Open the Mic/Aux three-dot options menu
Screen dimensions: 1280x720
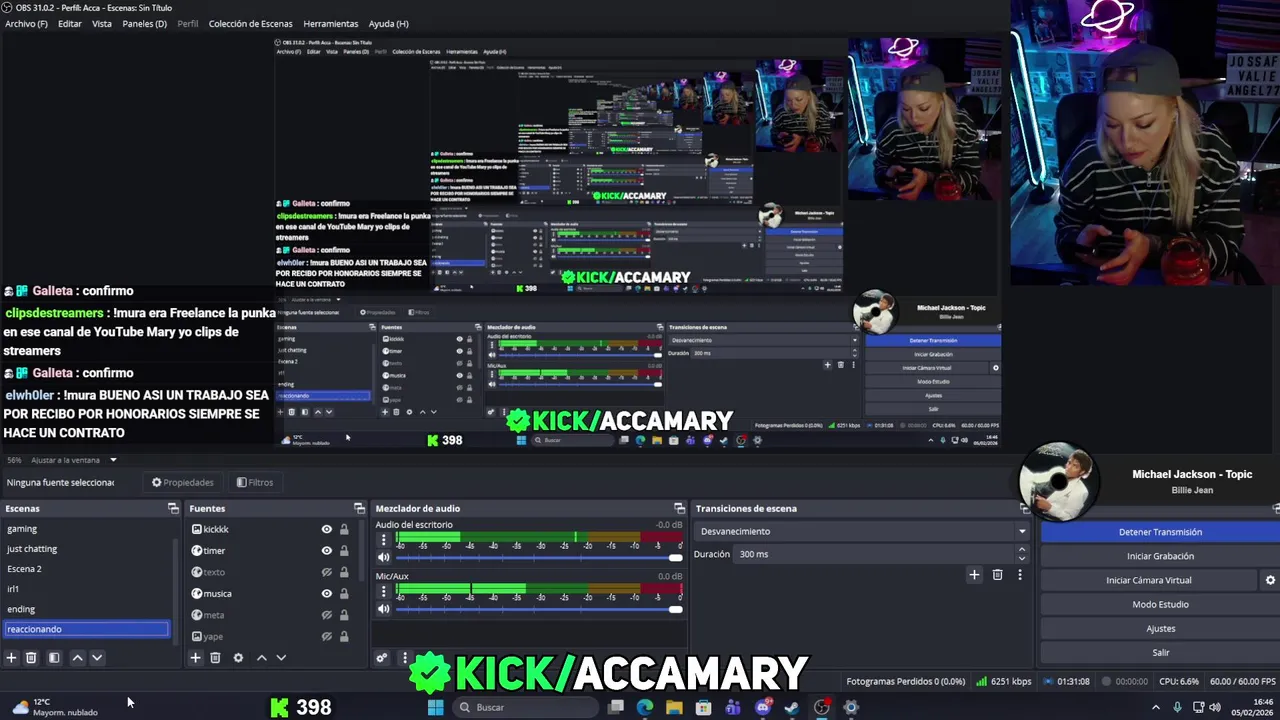[383, 591]
